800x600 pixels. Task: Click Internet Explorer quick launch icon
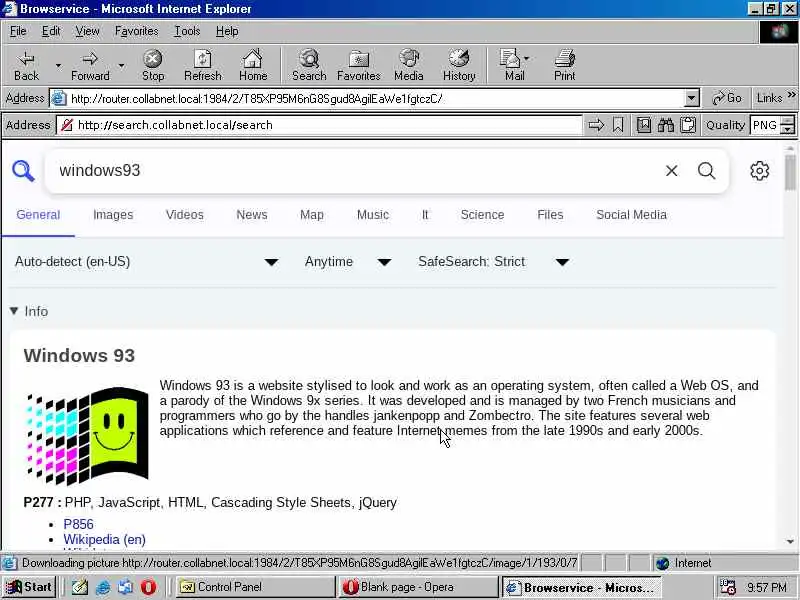point(103,587)
